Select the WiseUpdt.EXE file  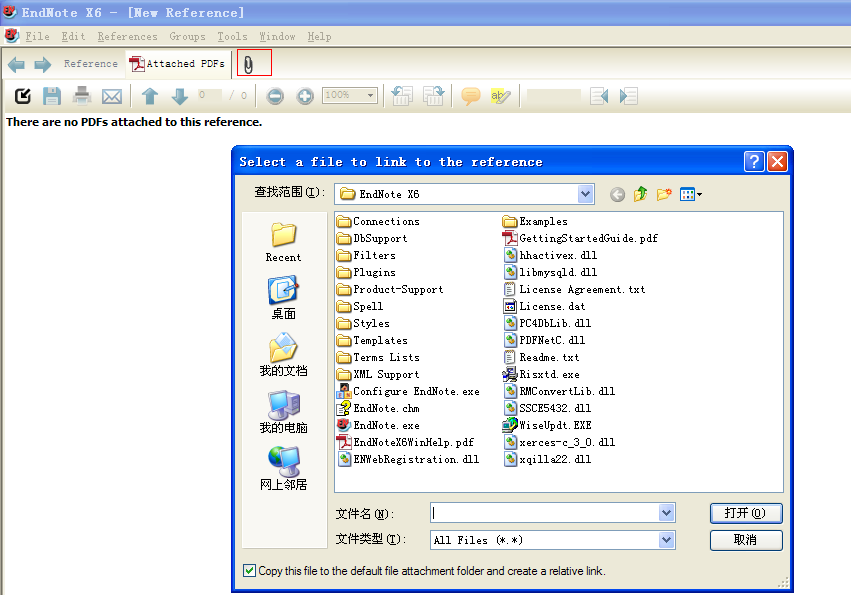pos(547,426)
